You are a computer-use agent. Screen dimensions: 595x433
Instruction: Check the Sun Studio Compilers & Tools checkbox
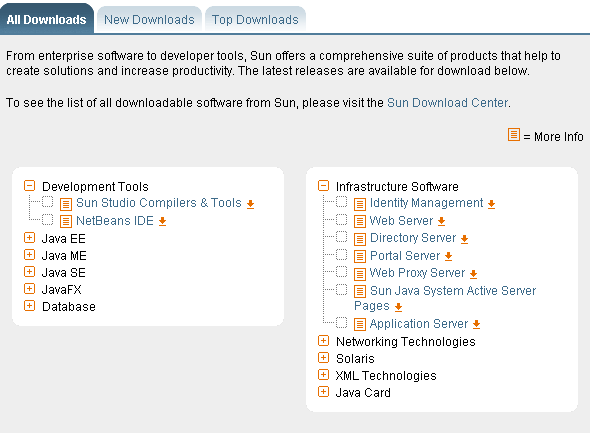[x=47, y=202]
